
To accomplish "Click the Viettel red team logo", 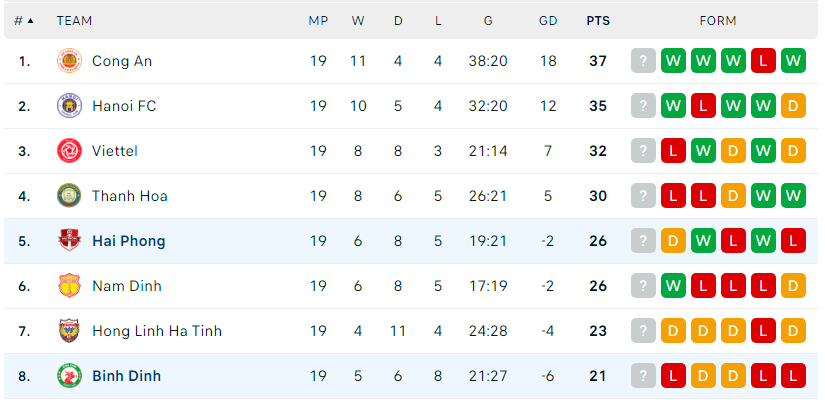I will [69, 151].
